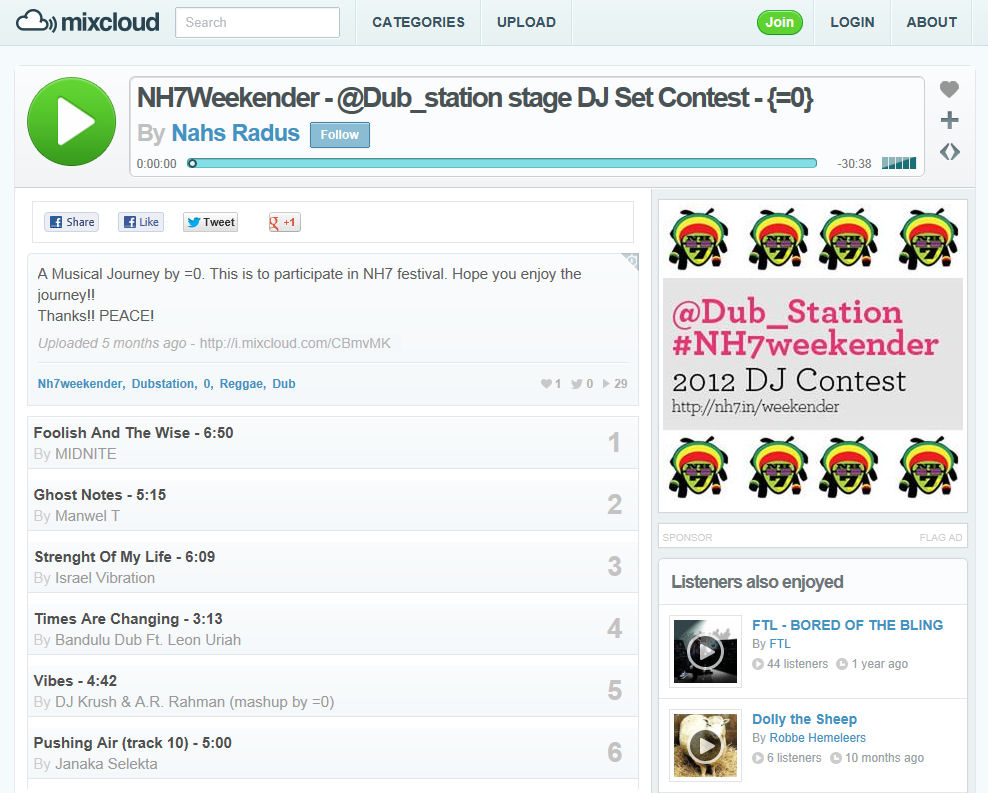Screen dimensions: 988x793
Task: Open the LOGIN page
Action: coord(852,22)
